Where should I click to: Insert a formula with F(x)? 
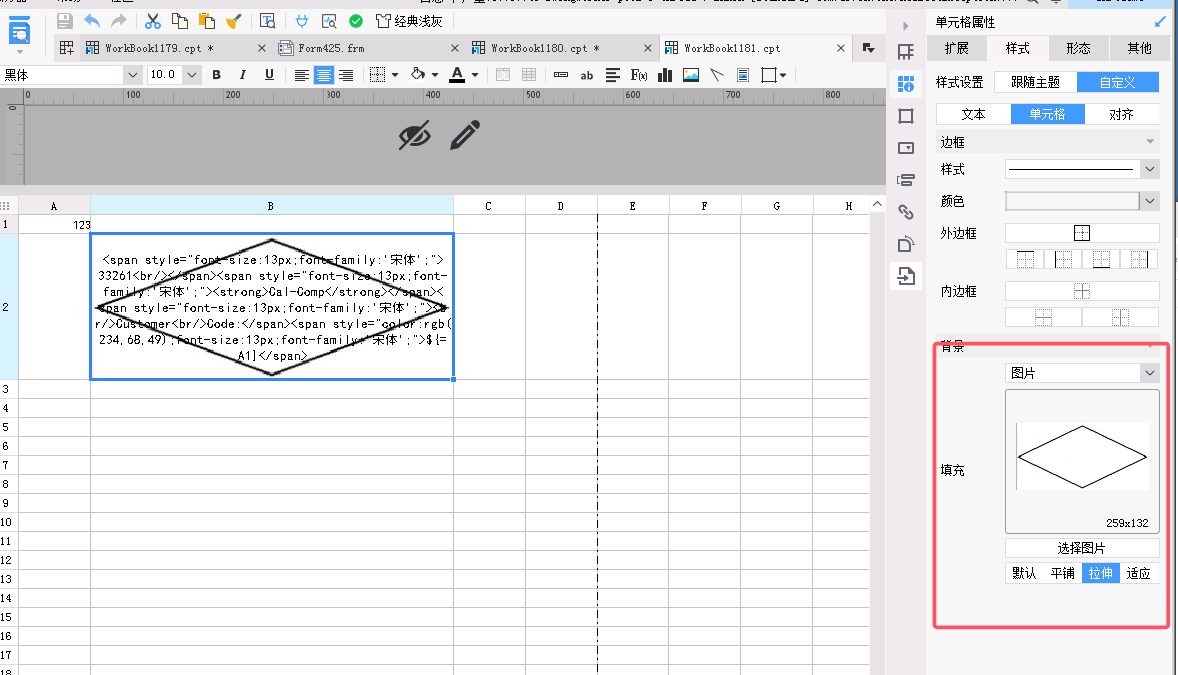pyautogui.click(x=639, y=74)
